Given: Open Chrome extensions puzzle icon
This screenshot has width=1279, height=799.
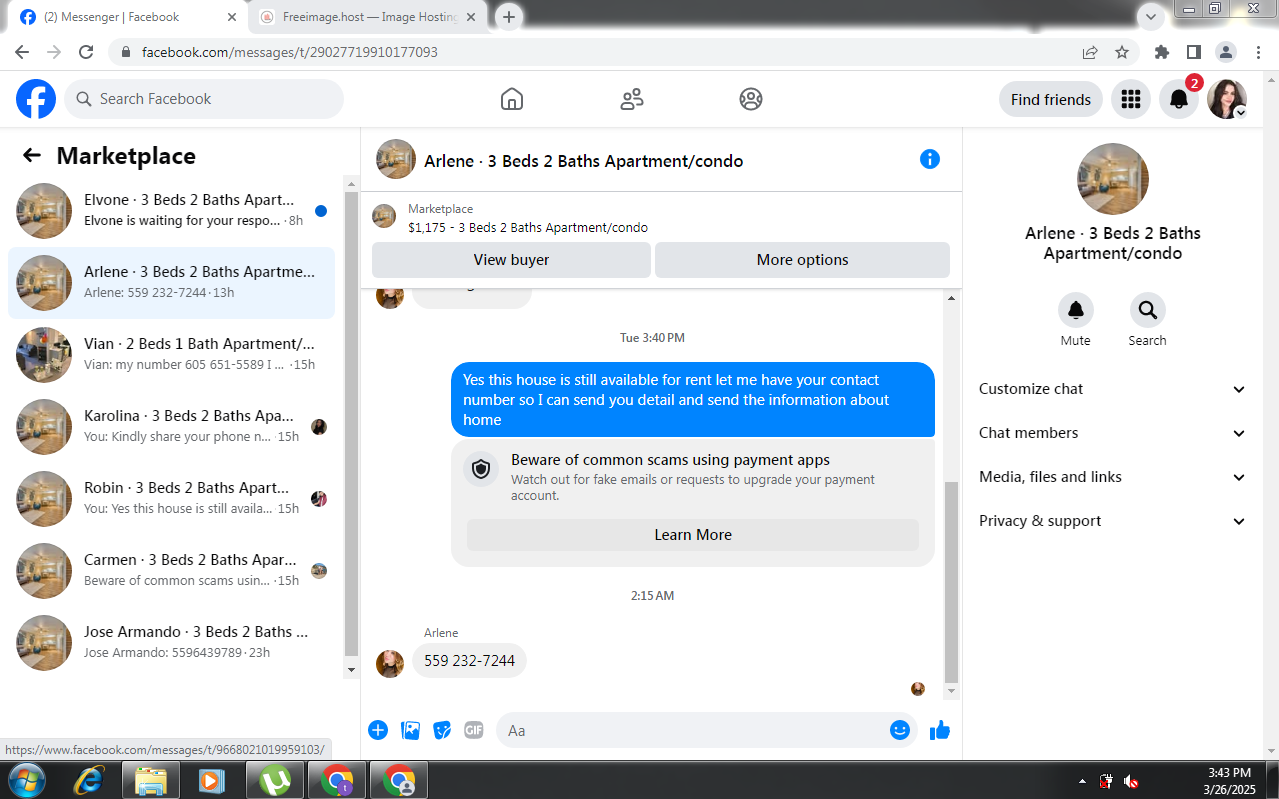Looking at the screenshot, I should 1162,52.
